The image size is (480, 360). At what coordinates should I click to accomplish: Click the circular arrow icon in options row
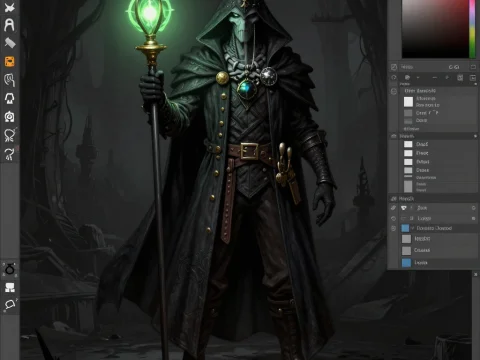pyautogui.click(x=394, y=78)
